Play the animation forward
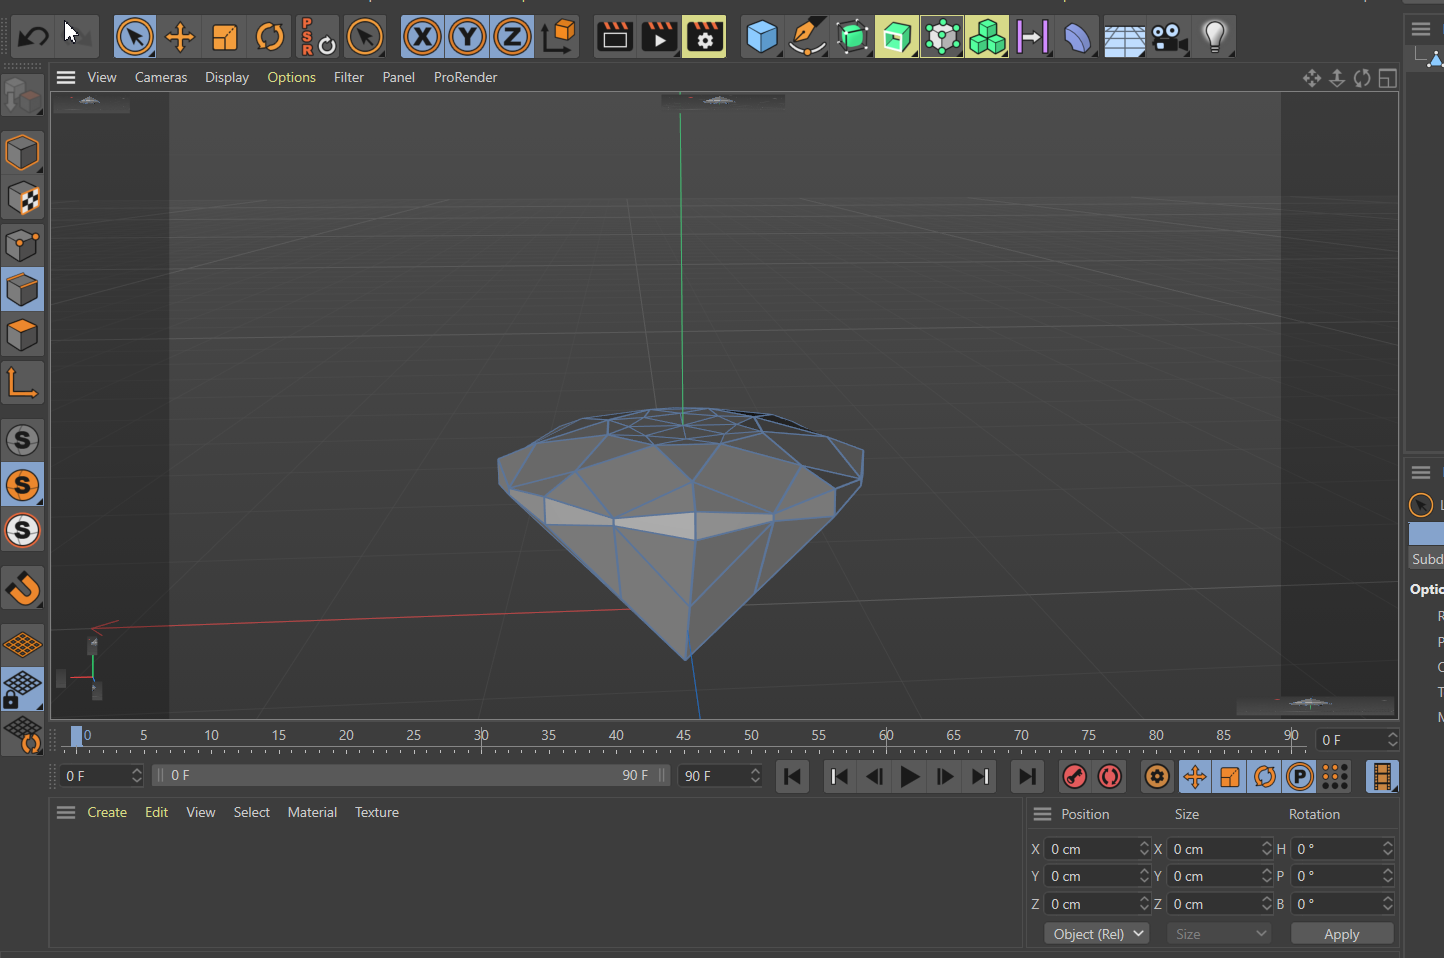 coord(909,776)
